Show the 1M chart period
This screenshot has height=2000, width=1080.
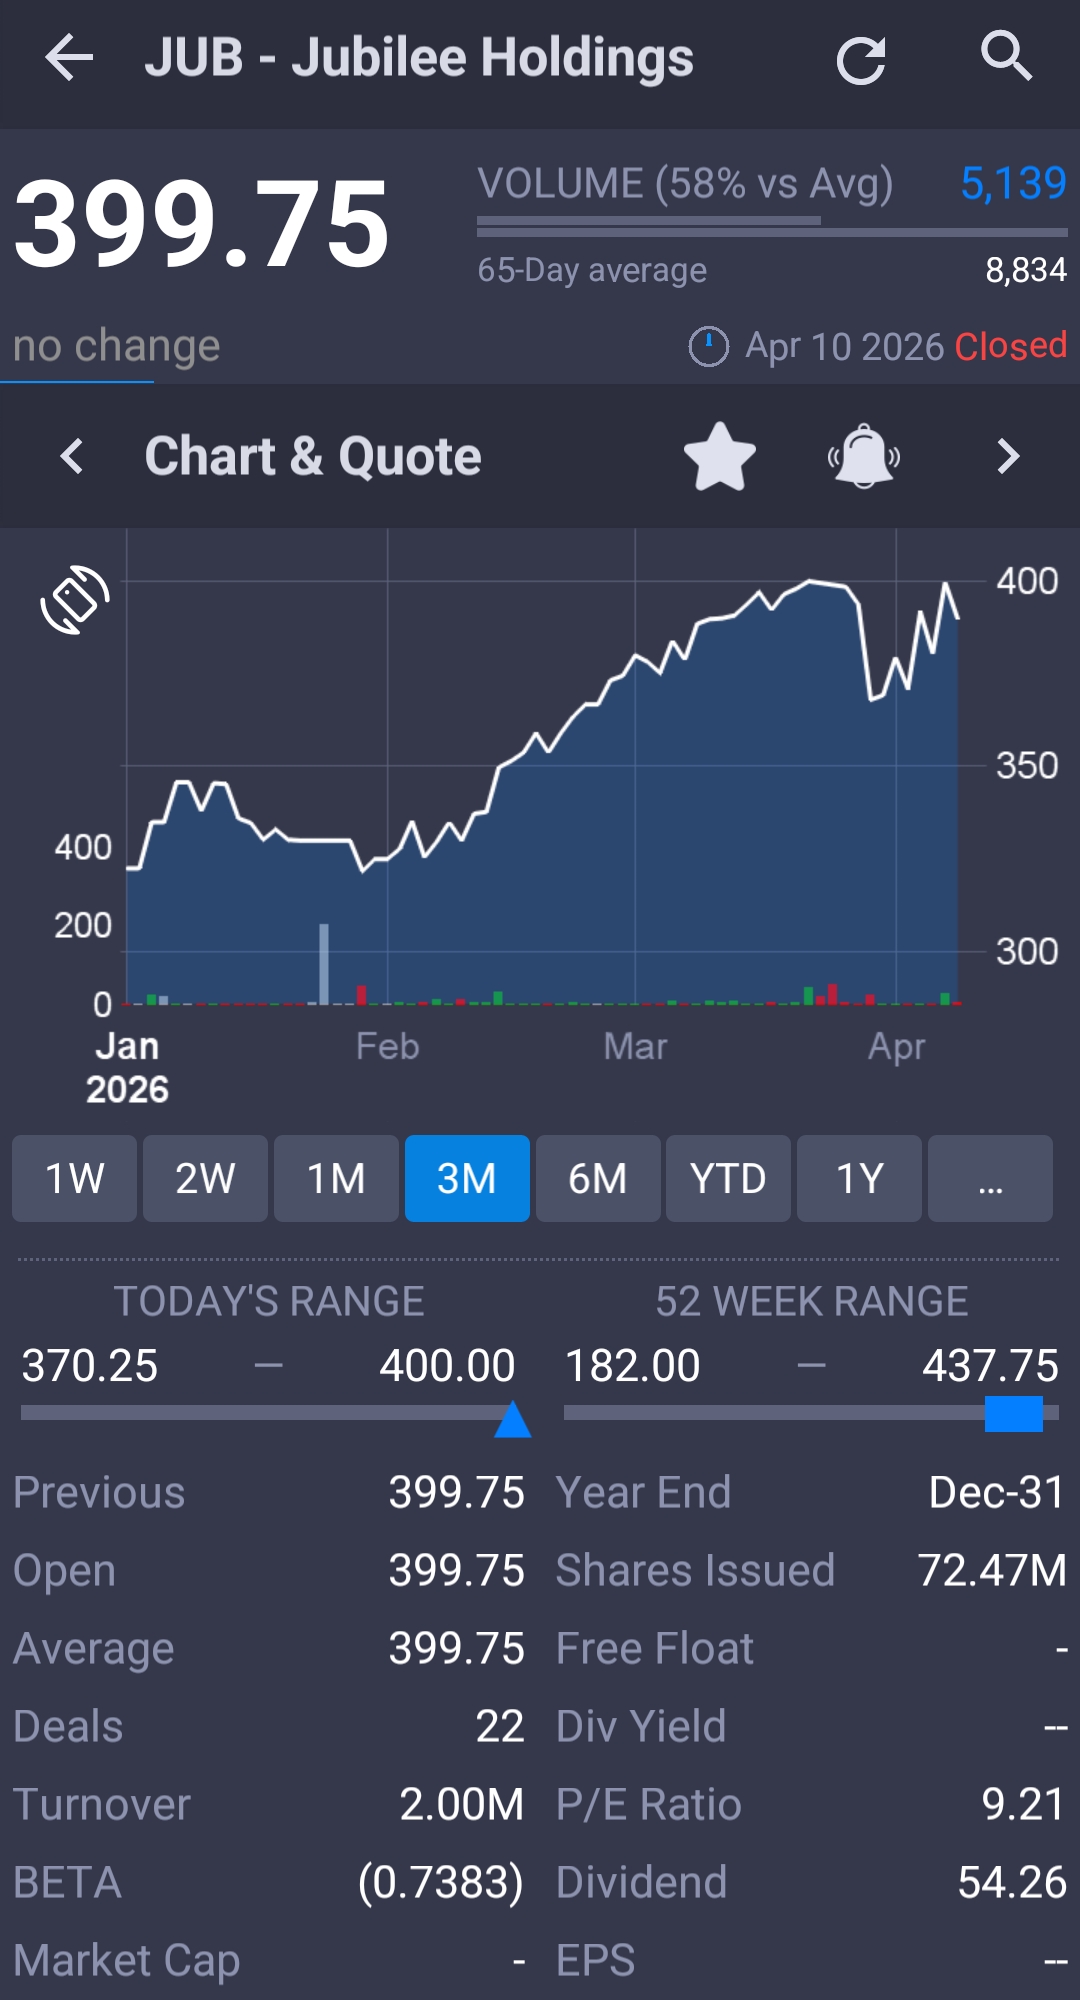coord(336,1178)
